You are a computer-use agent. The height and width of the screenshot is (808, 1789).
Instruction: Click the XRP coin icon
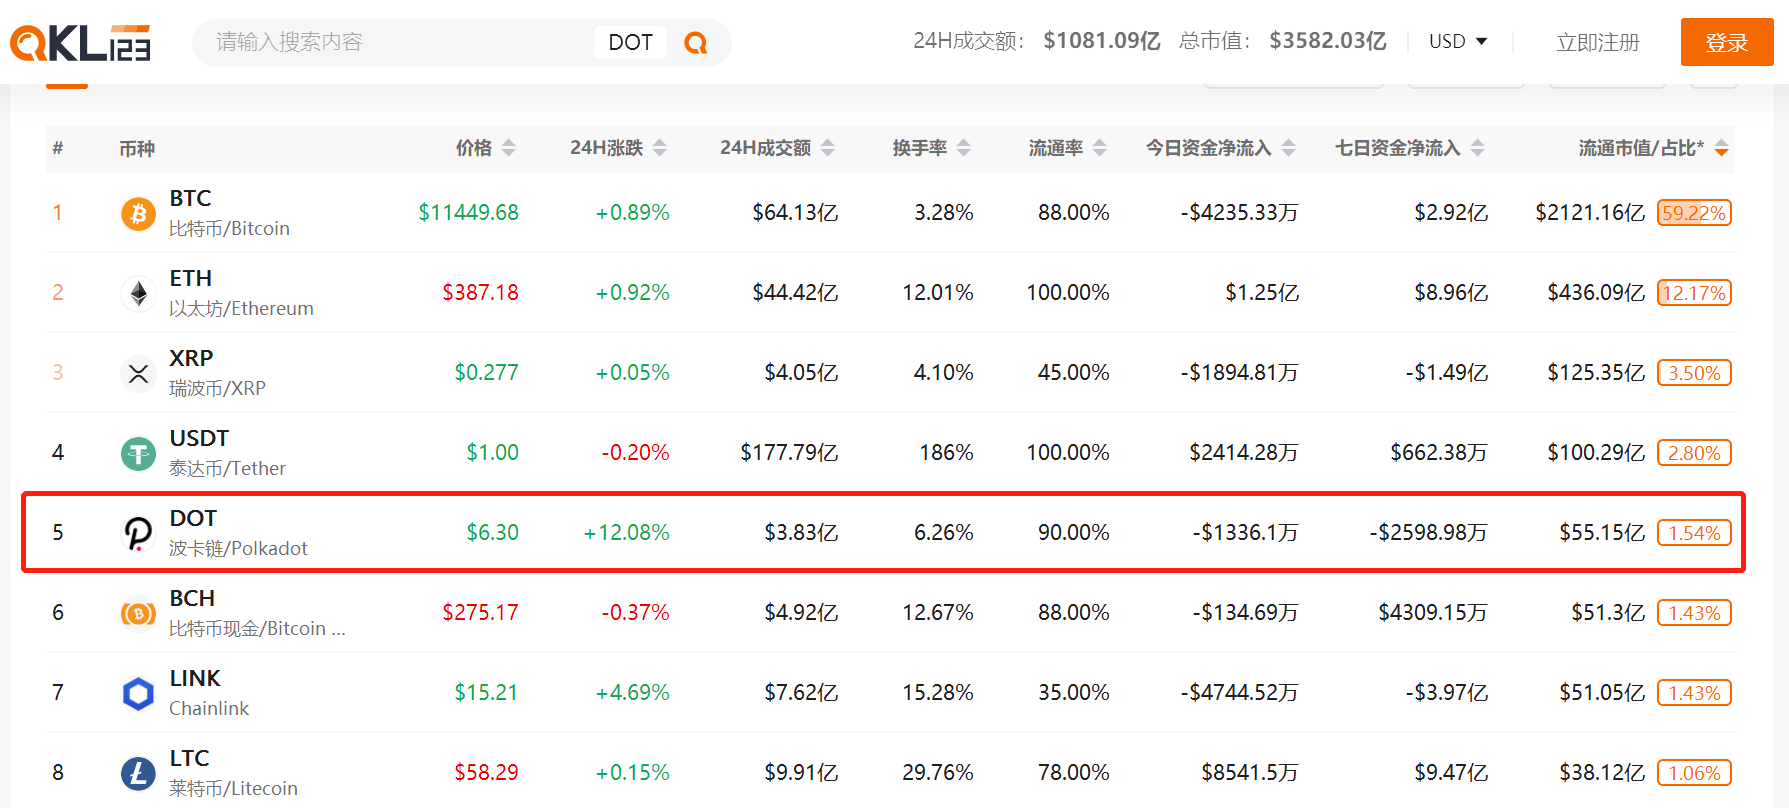click(x=138, y=373)
